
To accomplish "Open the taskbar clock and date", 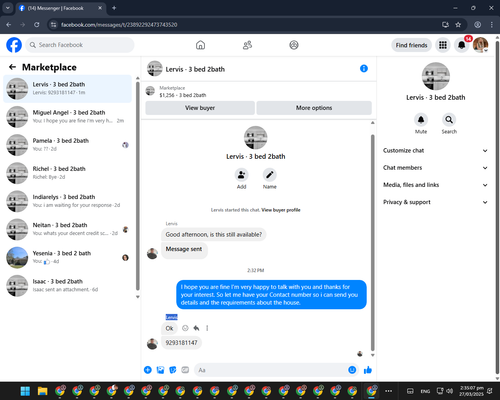I will tap(471, 391).
